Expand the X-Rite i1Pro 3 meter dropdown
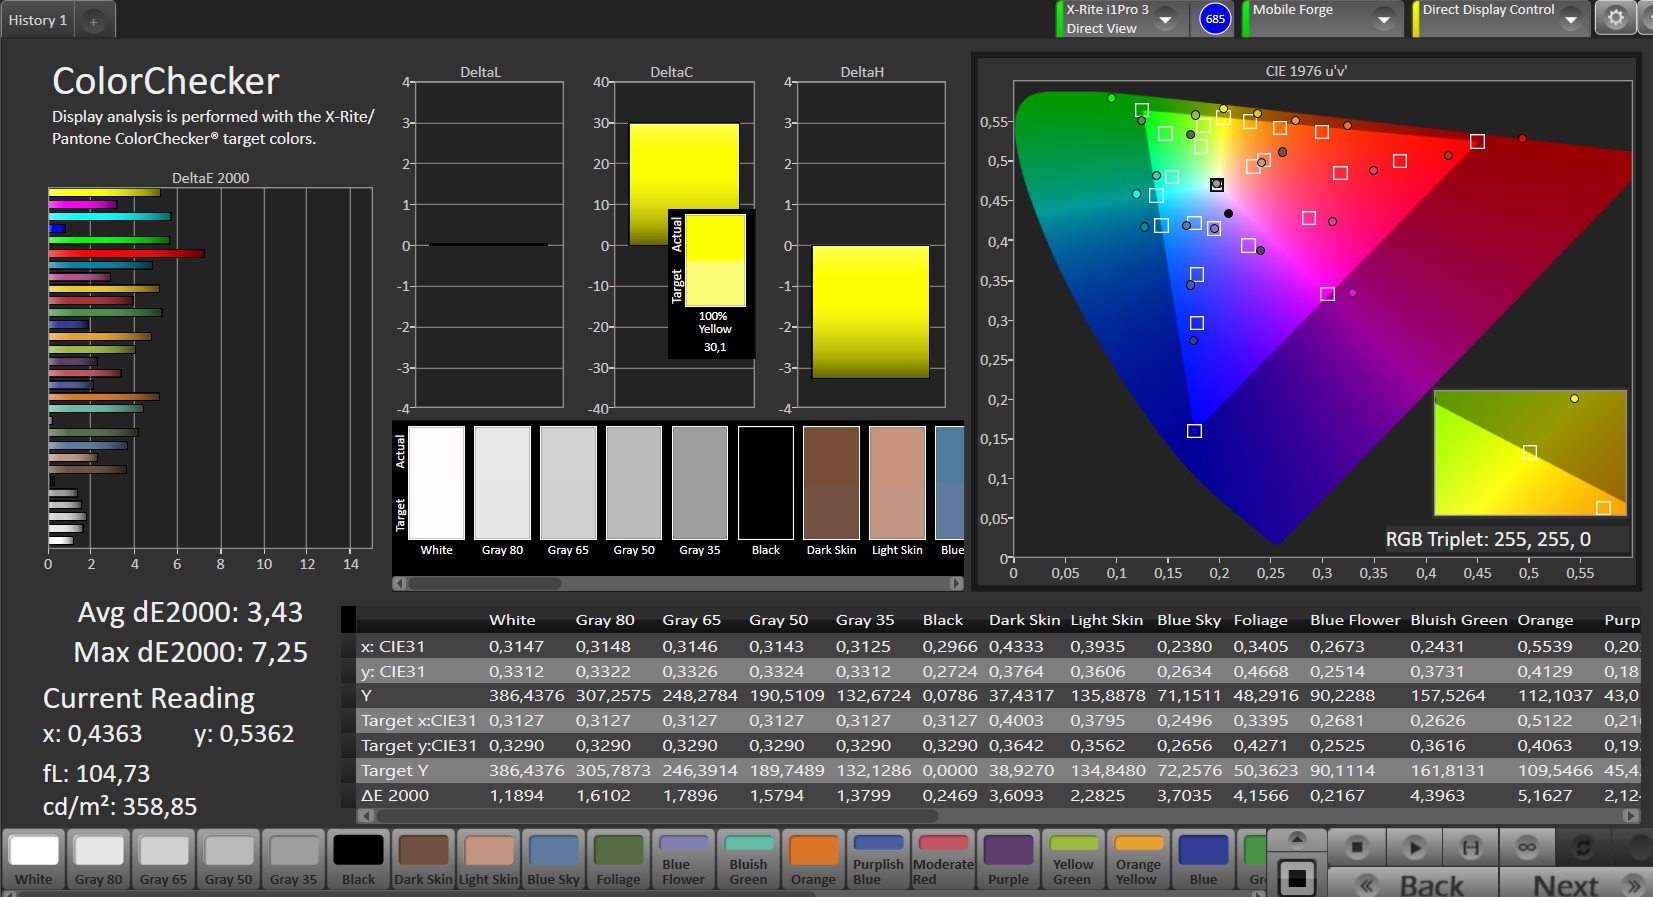 click(1165, 19)
